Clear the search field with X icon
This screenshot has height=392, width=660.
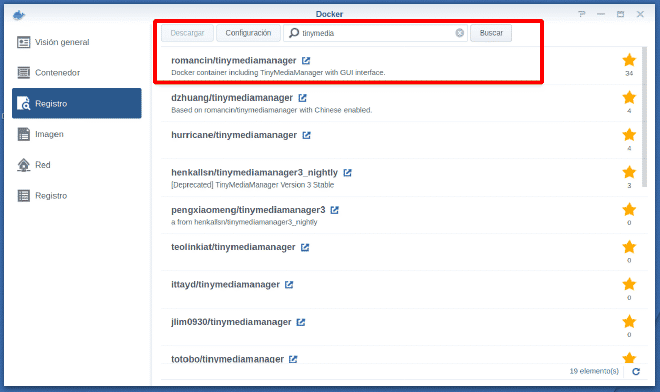(460, 33)
